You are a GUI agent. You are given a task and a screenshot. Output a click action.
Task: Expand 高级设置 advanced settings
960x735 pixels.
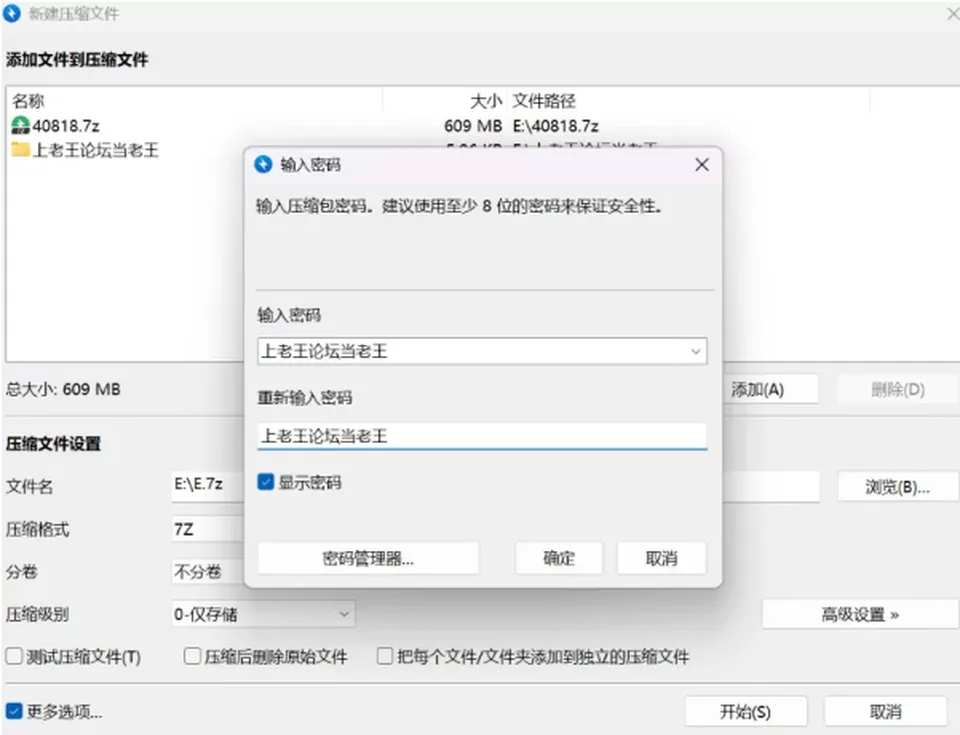860,614
